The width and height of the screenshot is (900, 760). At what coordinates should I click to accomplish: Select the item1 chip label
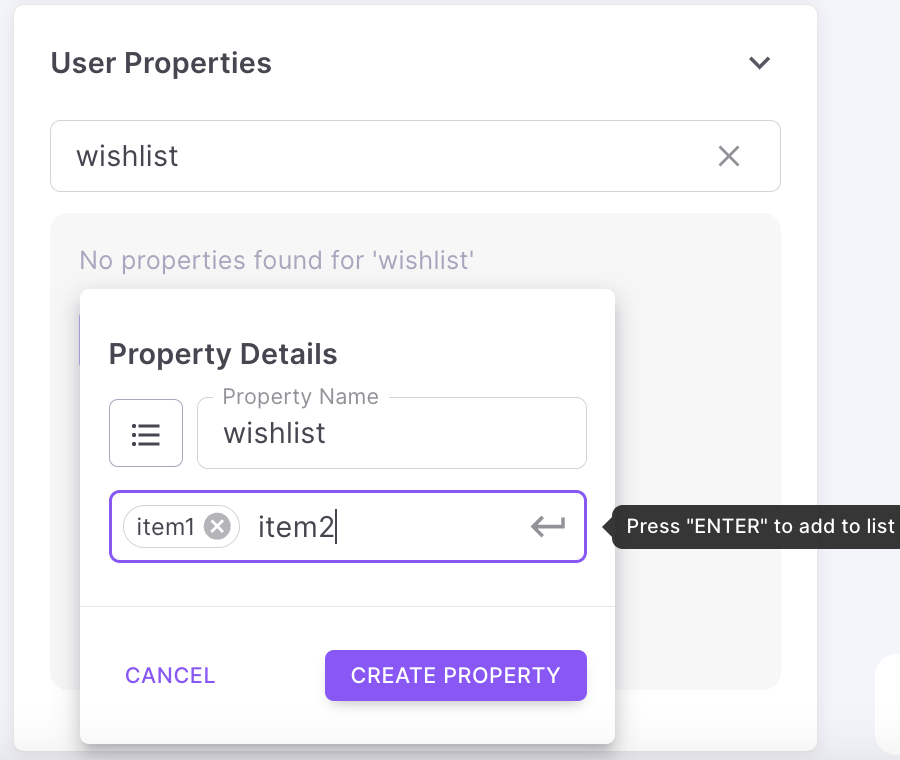click(165, 526)
